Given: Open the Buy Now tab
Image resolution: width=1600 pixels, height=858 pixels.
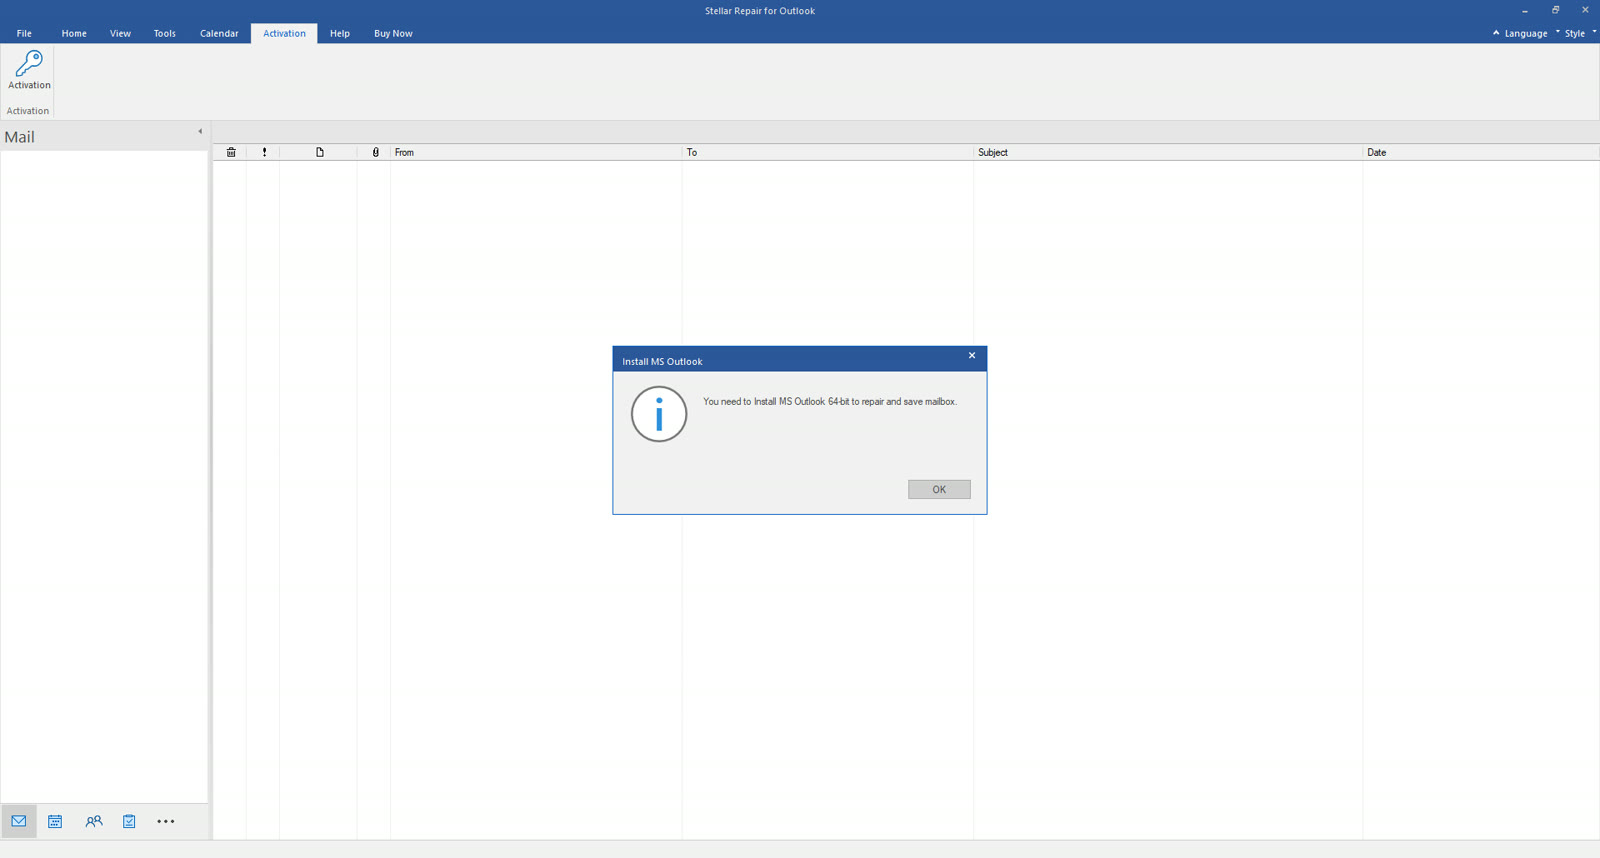Looking at the screenshot, I should (x=393, y=33).
